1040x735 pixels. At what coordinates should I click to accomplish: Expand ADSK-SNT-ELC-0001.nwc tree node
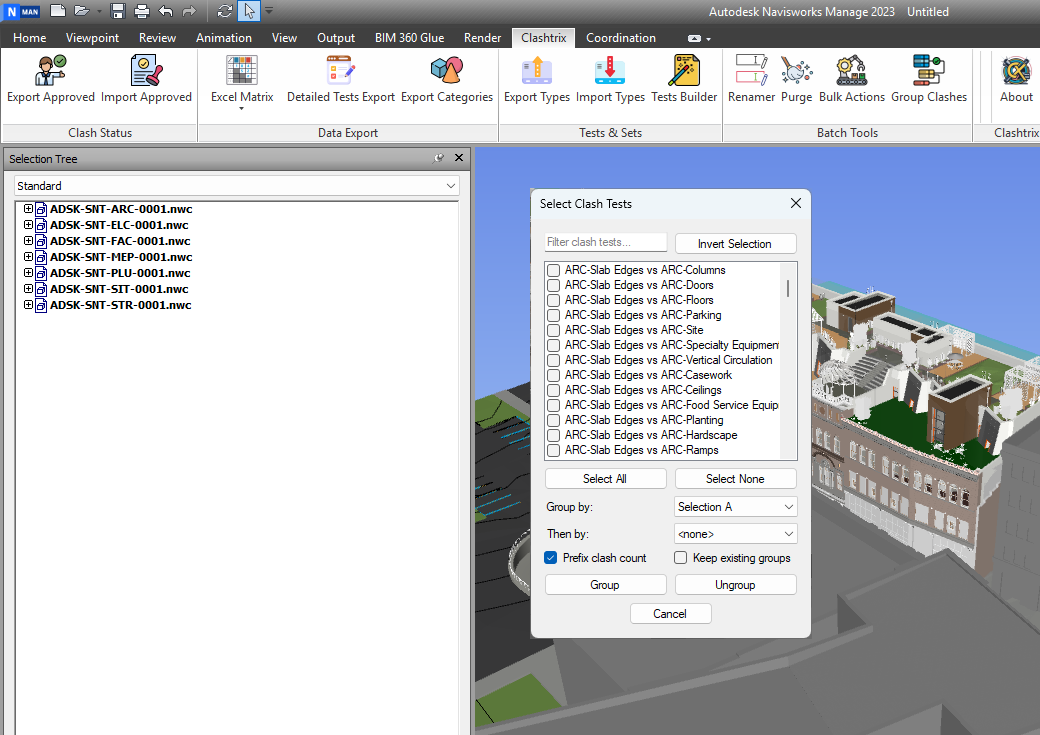(28, 225)
